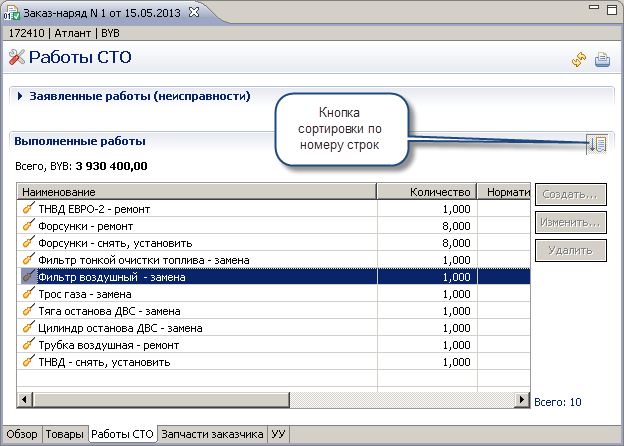Screen dimensions: 624x446
Task: Select row ТНВД - снять, установить
Action: pos(273,362)
